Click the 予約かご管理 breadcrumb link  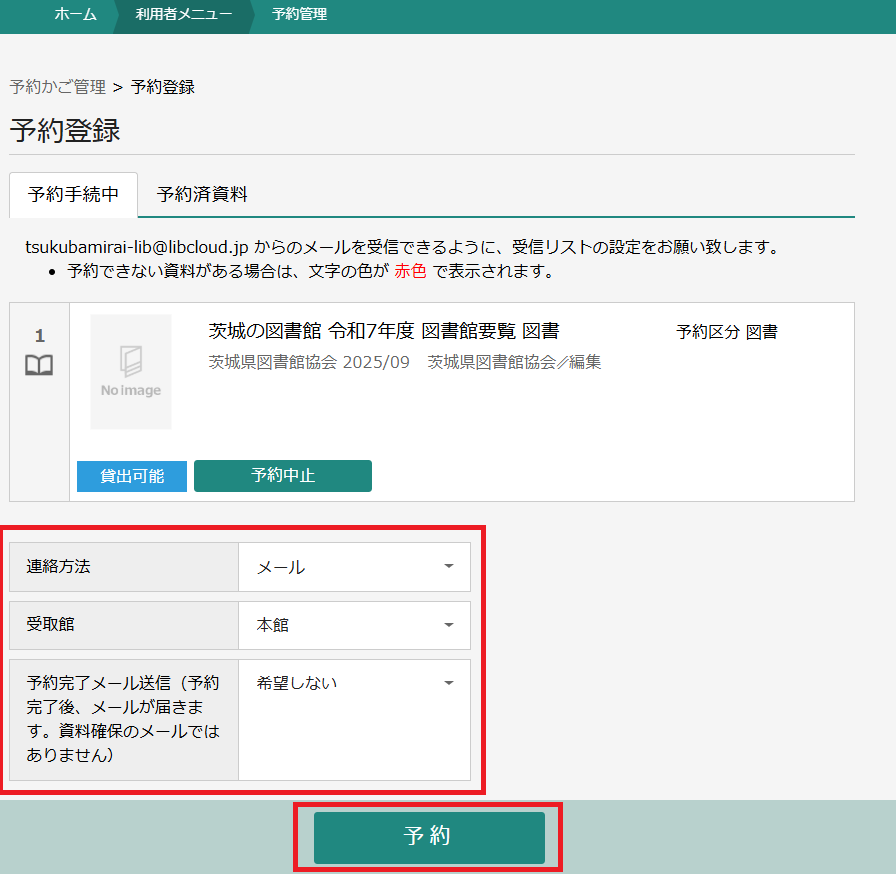57,87
